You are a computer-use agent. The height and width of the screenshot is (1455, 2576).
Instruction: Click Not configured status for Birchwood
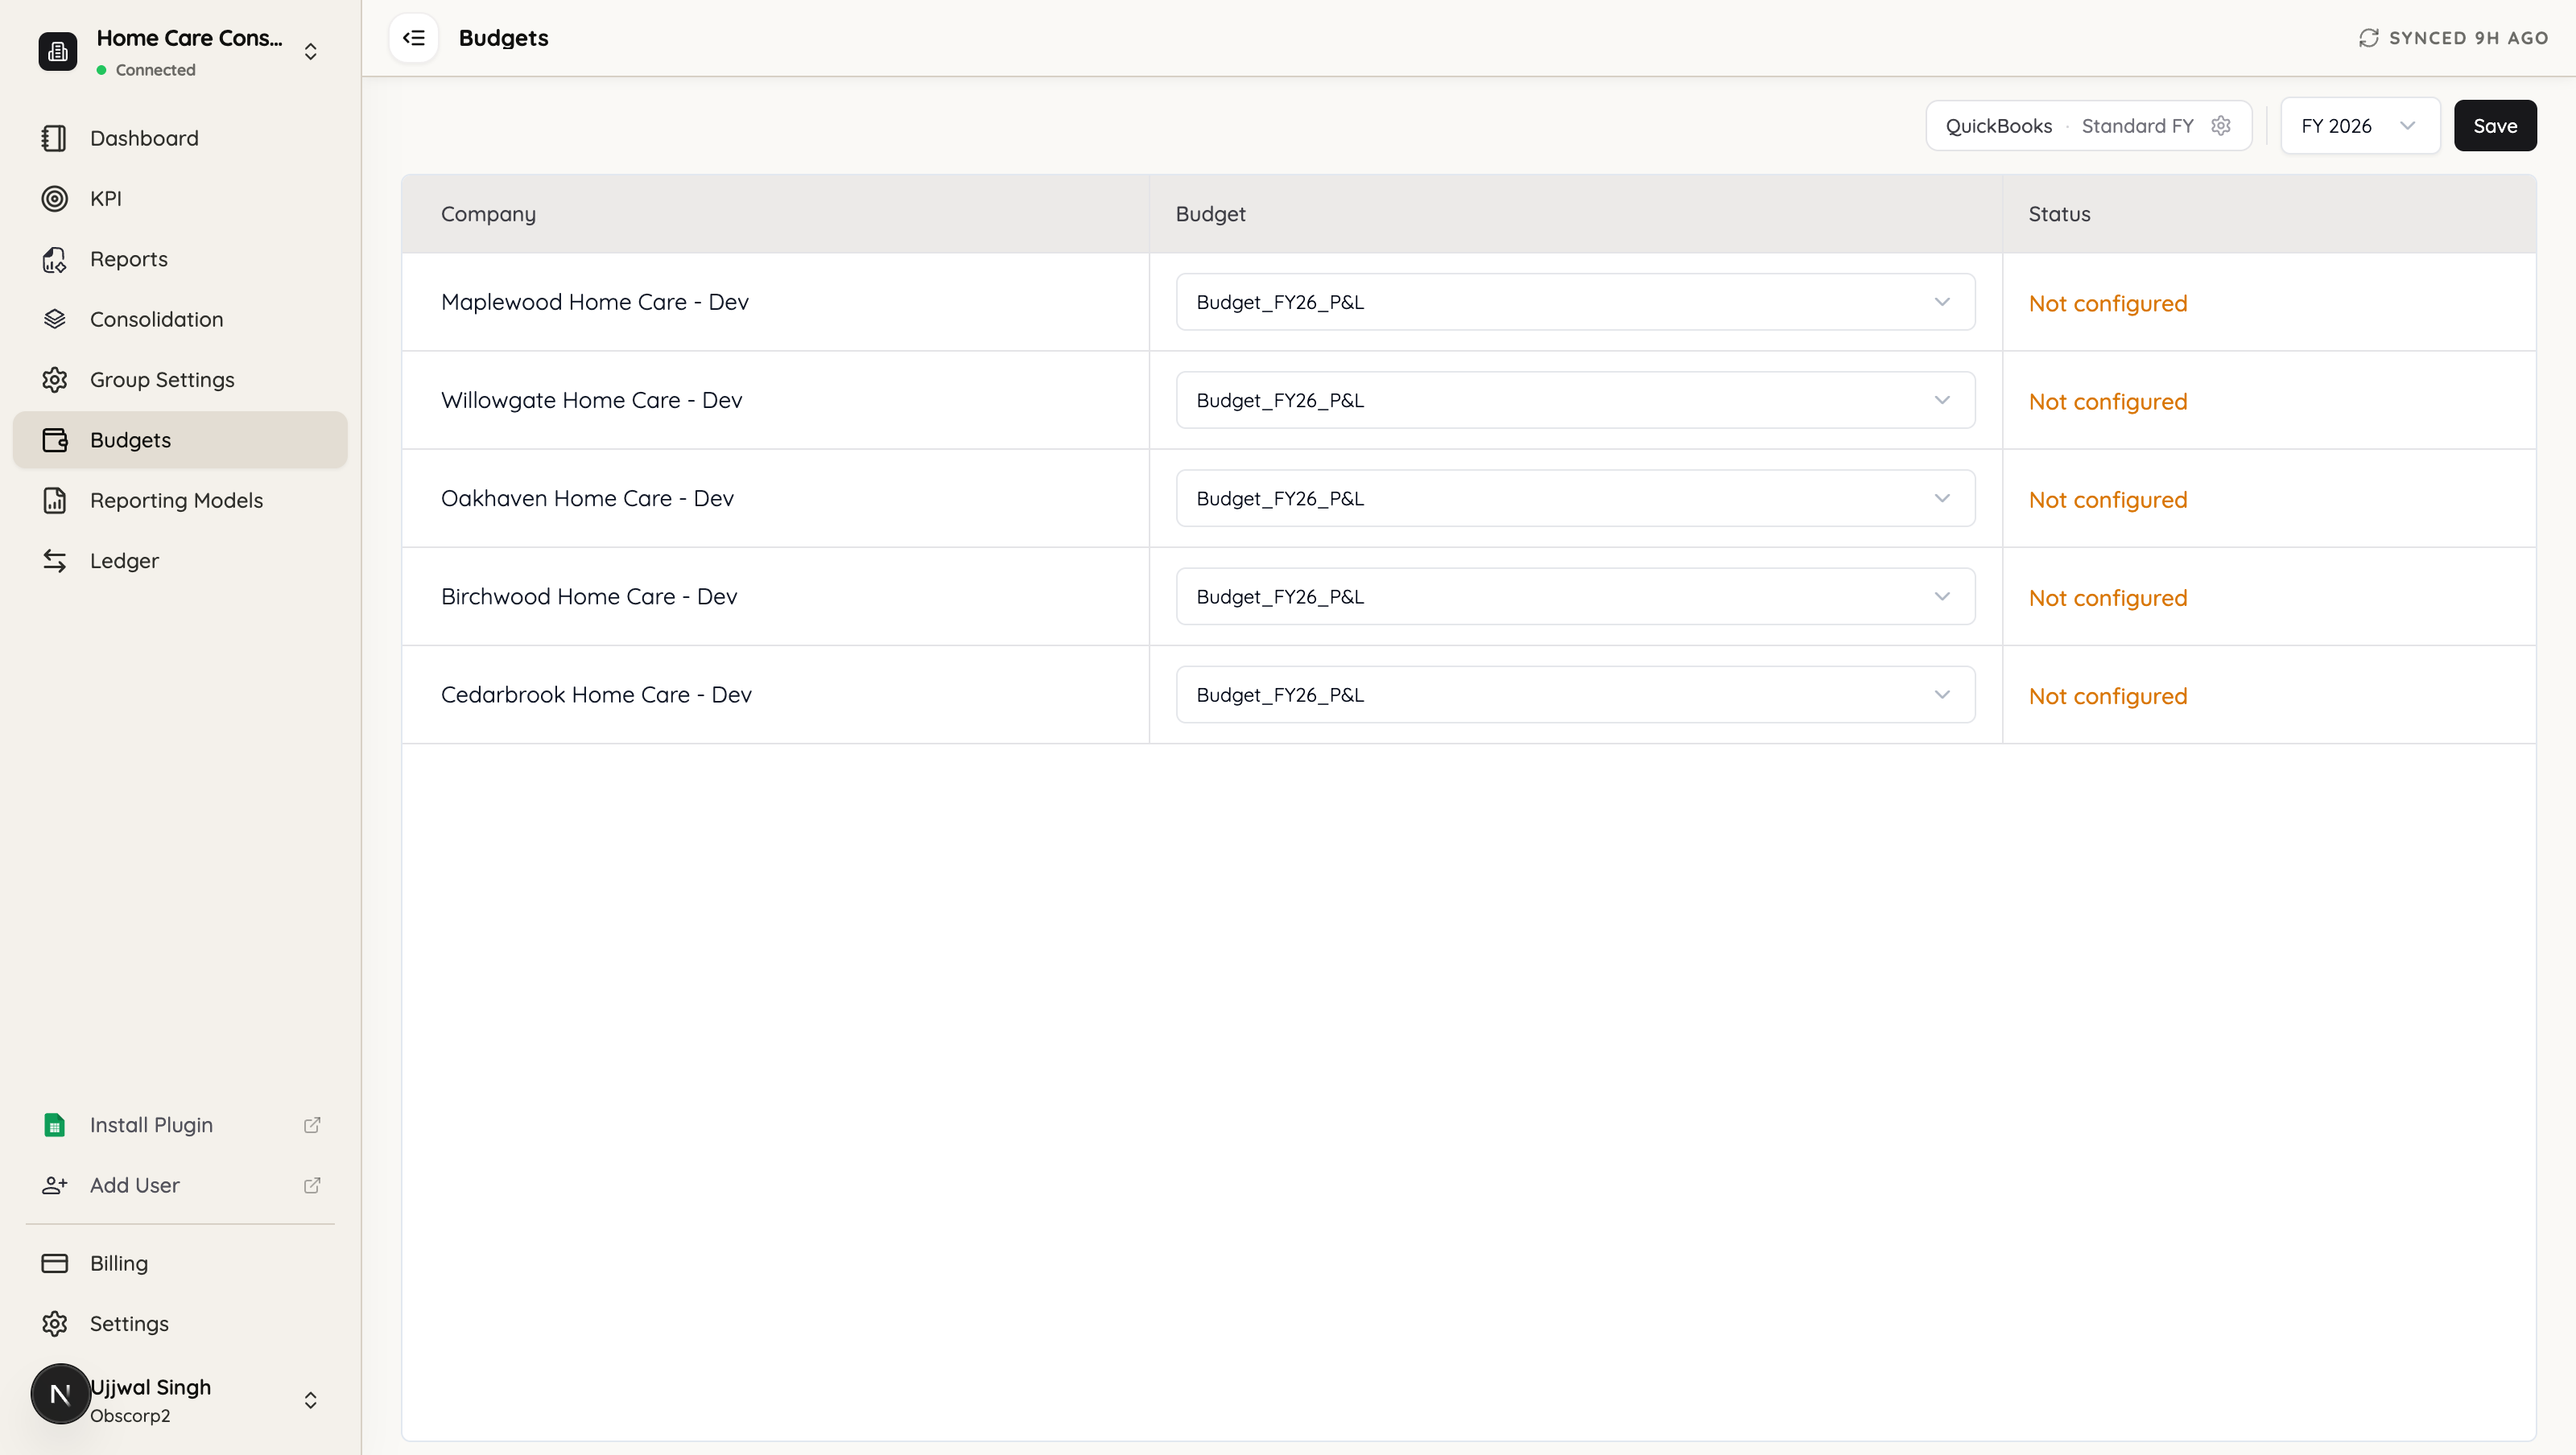tap(2108, 597)
